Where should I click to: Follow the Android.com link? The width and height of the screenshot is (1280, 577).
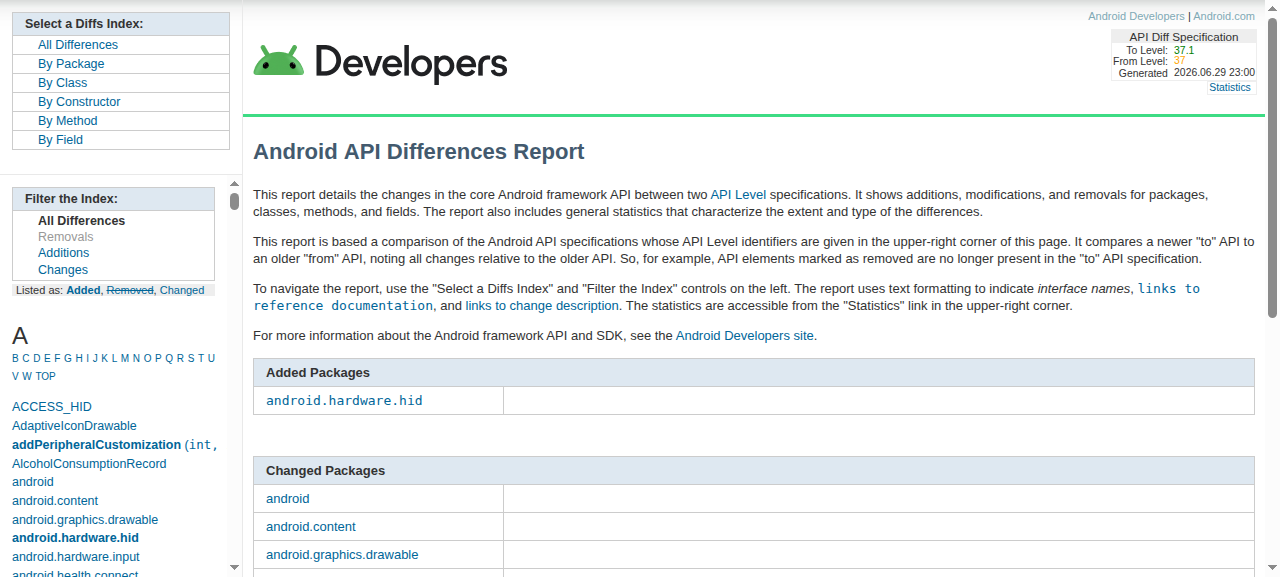pyautogui.click(x=1224, y=17)
